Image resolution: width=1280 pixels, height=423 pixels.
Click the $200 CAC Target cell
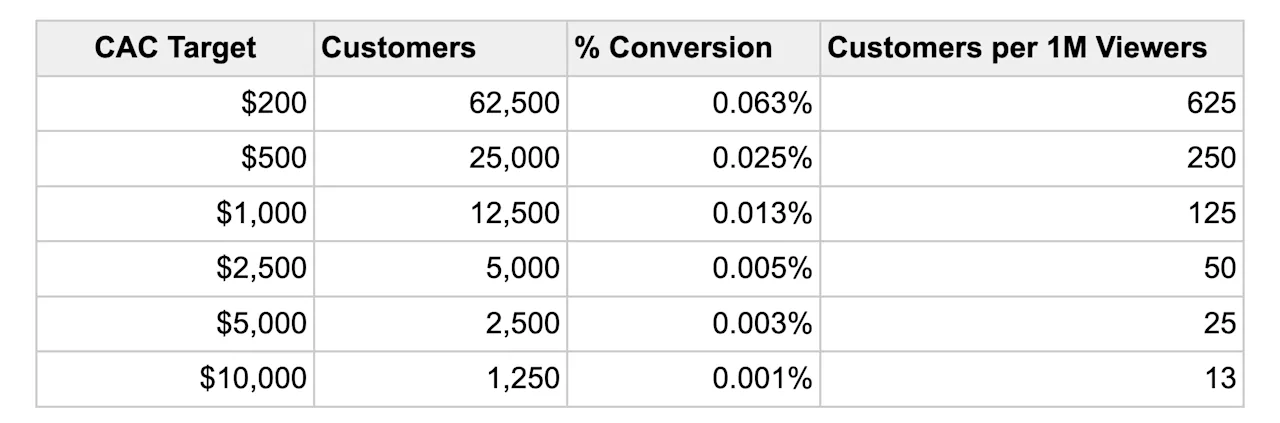[175, 103]
